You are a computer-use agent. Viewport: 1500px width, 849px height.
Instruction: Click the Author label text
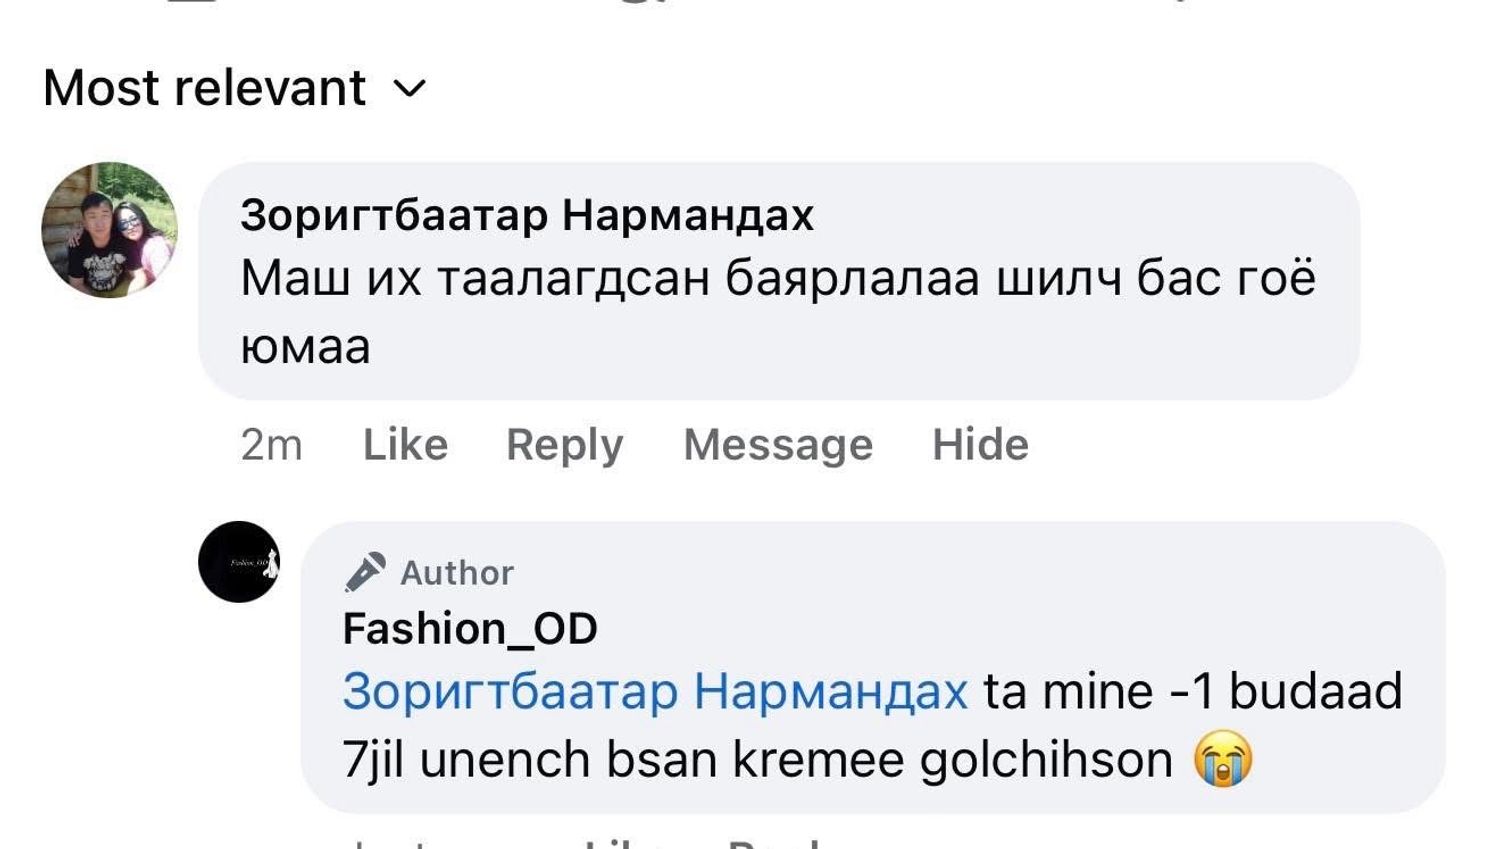[457, 573]
